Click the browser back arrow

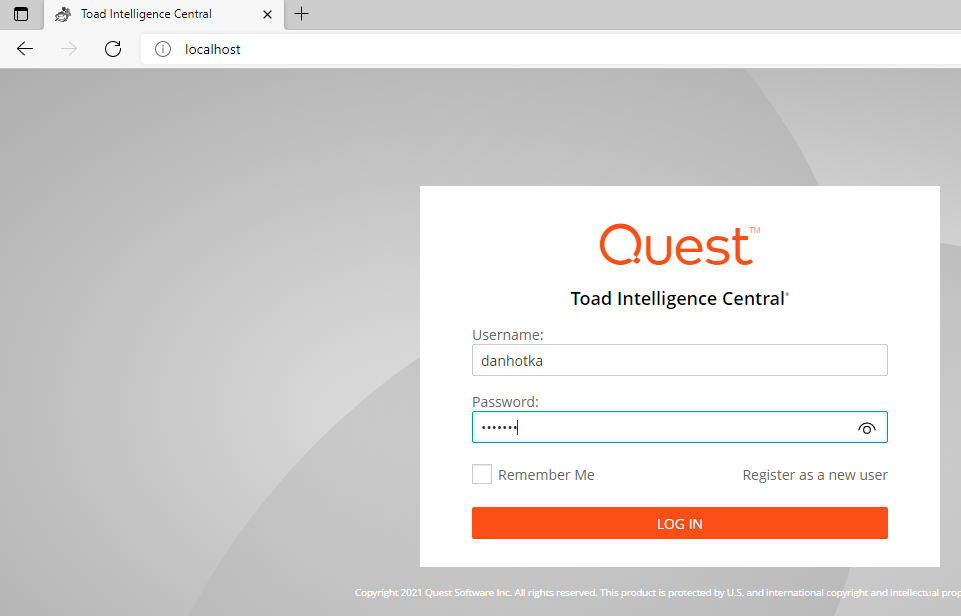[25, 49]
